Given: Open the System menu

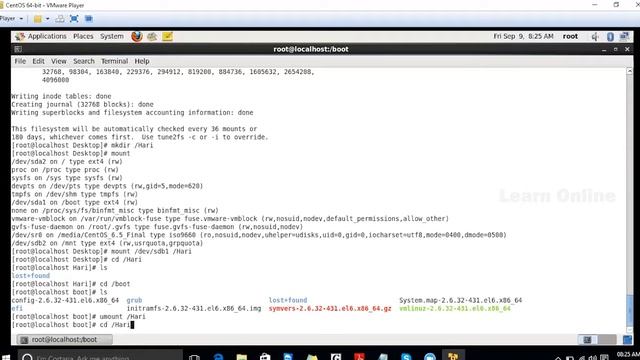Looking at the screenshot, I should pyautogui.click(x=112, y=36).
